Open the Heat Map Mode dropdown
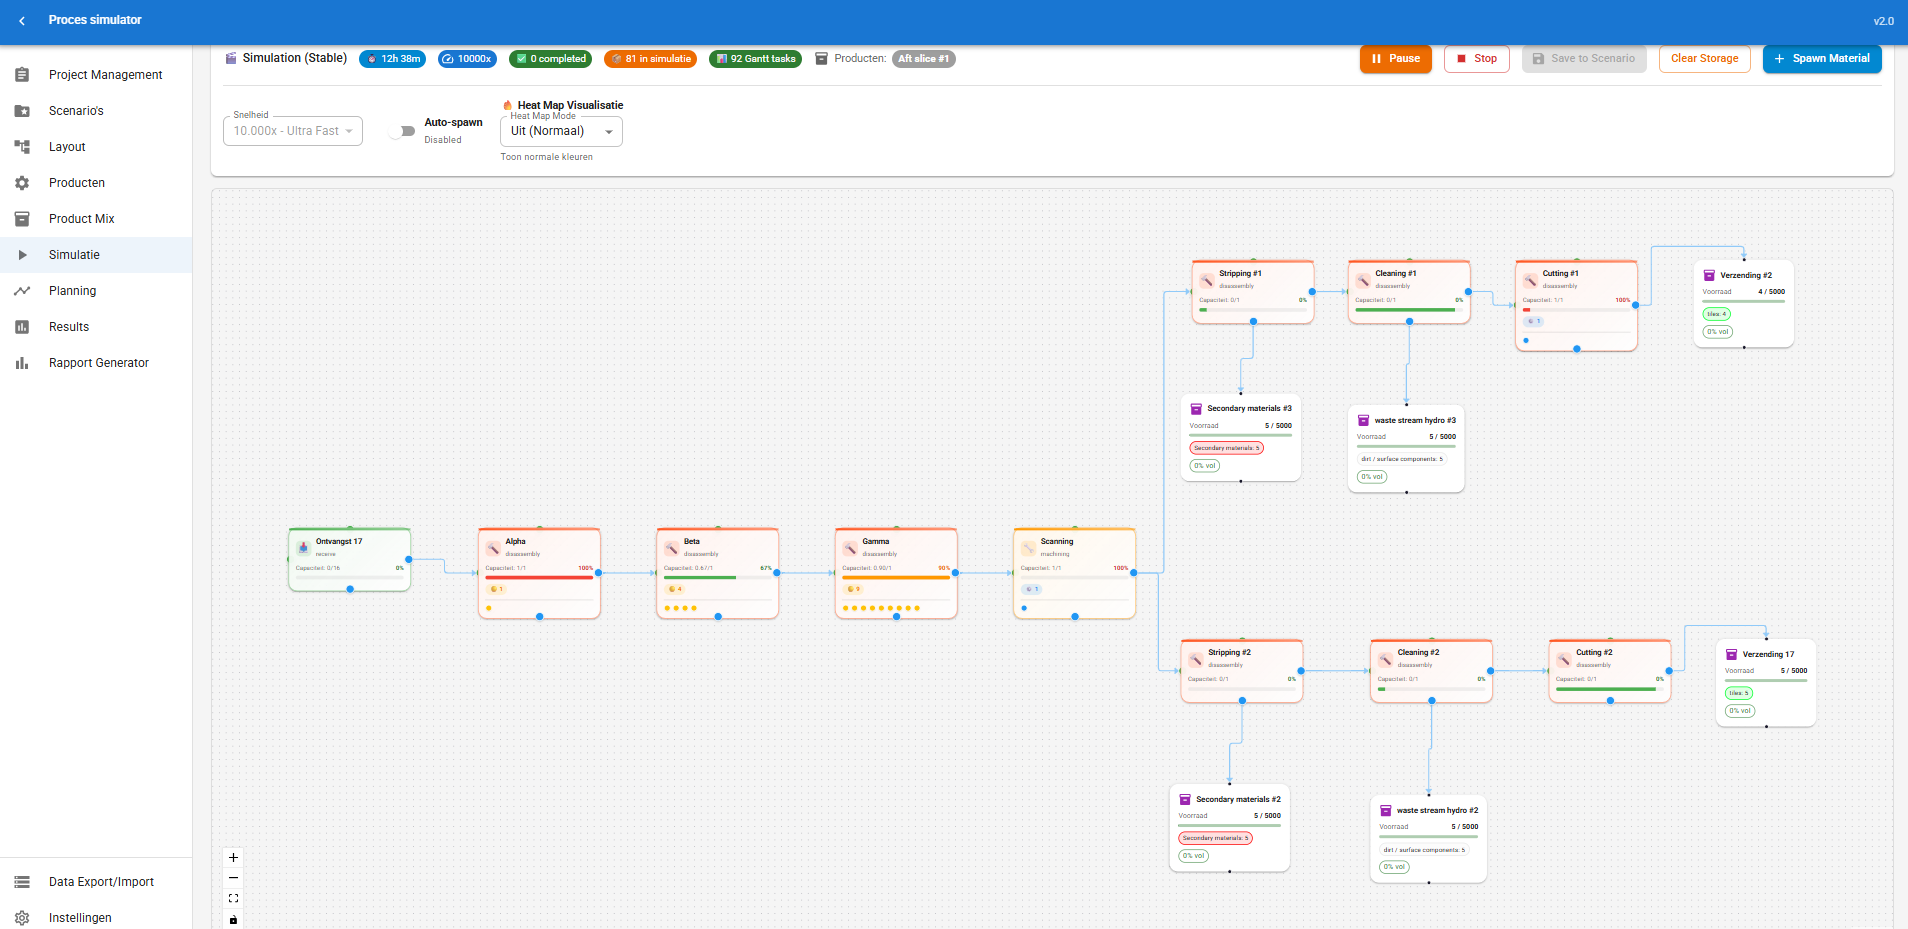Viewport: 1908px width, 929px height. click(559, 131)
